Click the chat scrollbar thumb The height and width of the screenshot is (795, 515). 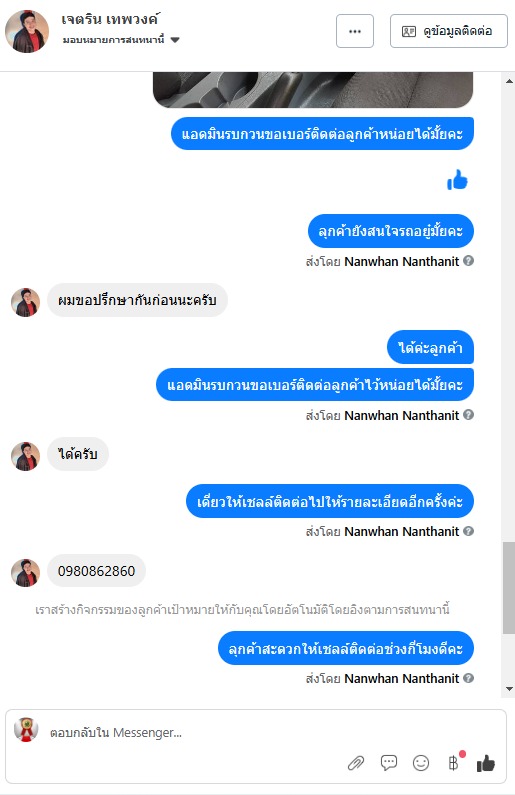(509, 588)
